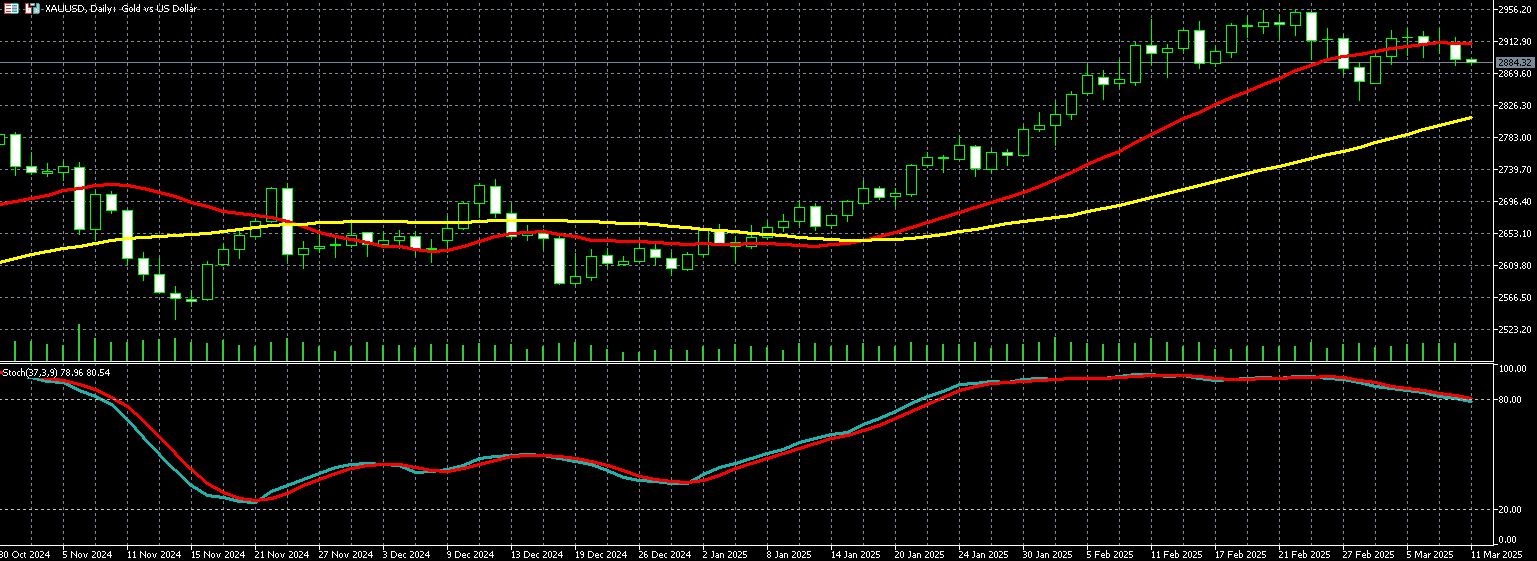This screenshot has height=561, width=1537.
Task: Select the most recent candle on the chart
Action: tap(1471, 62)
